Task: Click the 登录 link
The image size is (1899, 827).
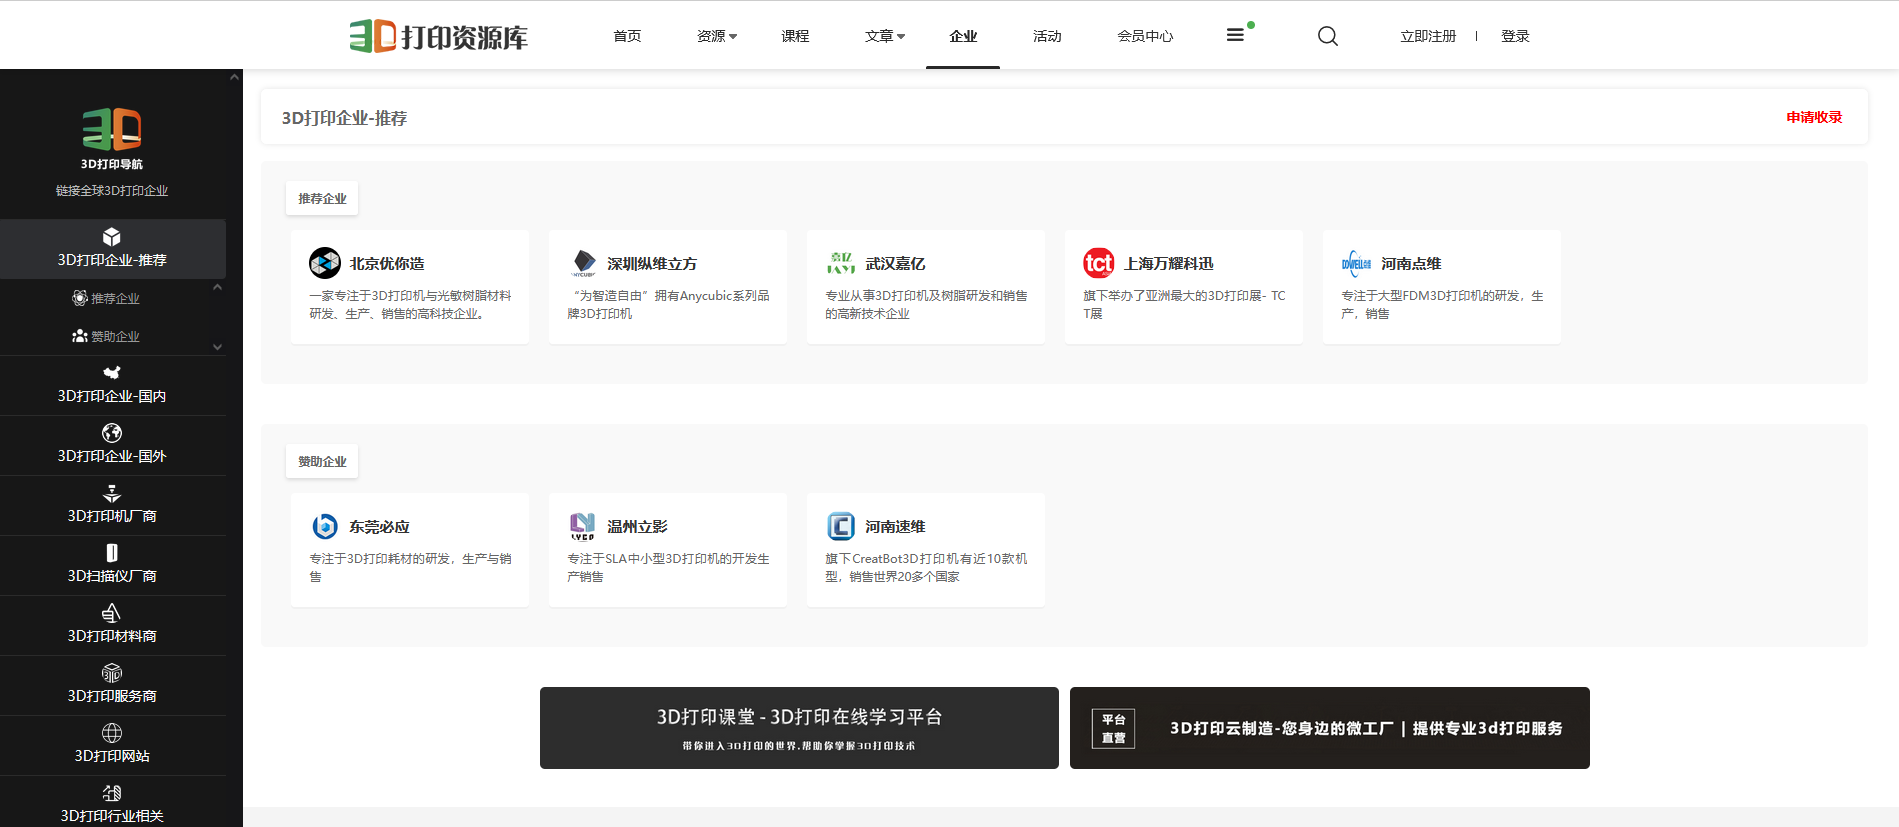Action: point(1515,36)
